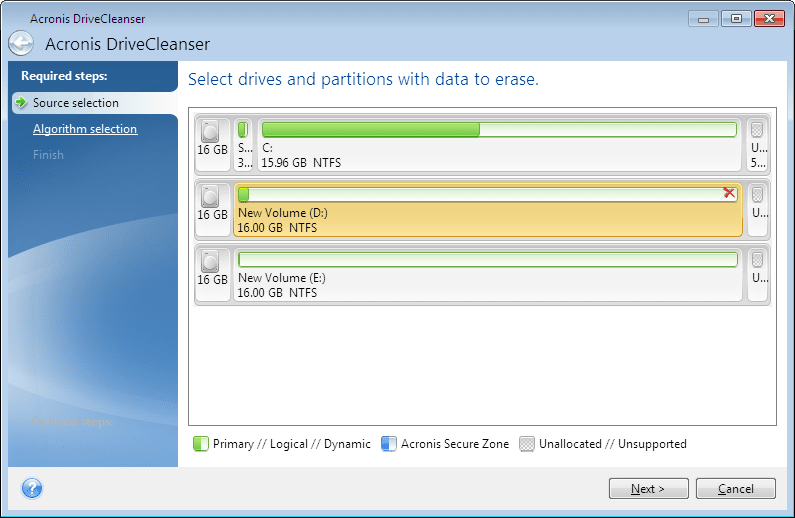Select unallocated space on third disk
Screen dimensions: 795x518
[x=758, y=273]
